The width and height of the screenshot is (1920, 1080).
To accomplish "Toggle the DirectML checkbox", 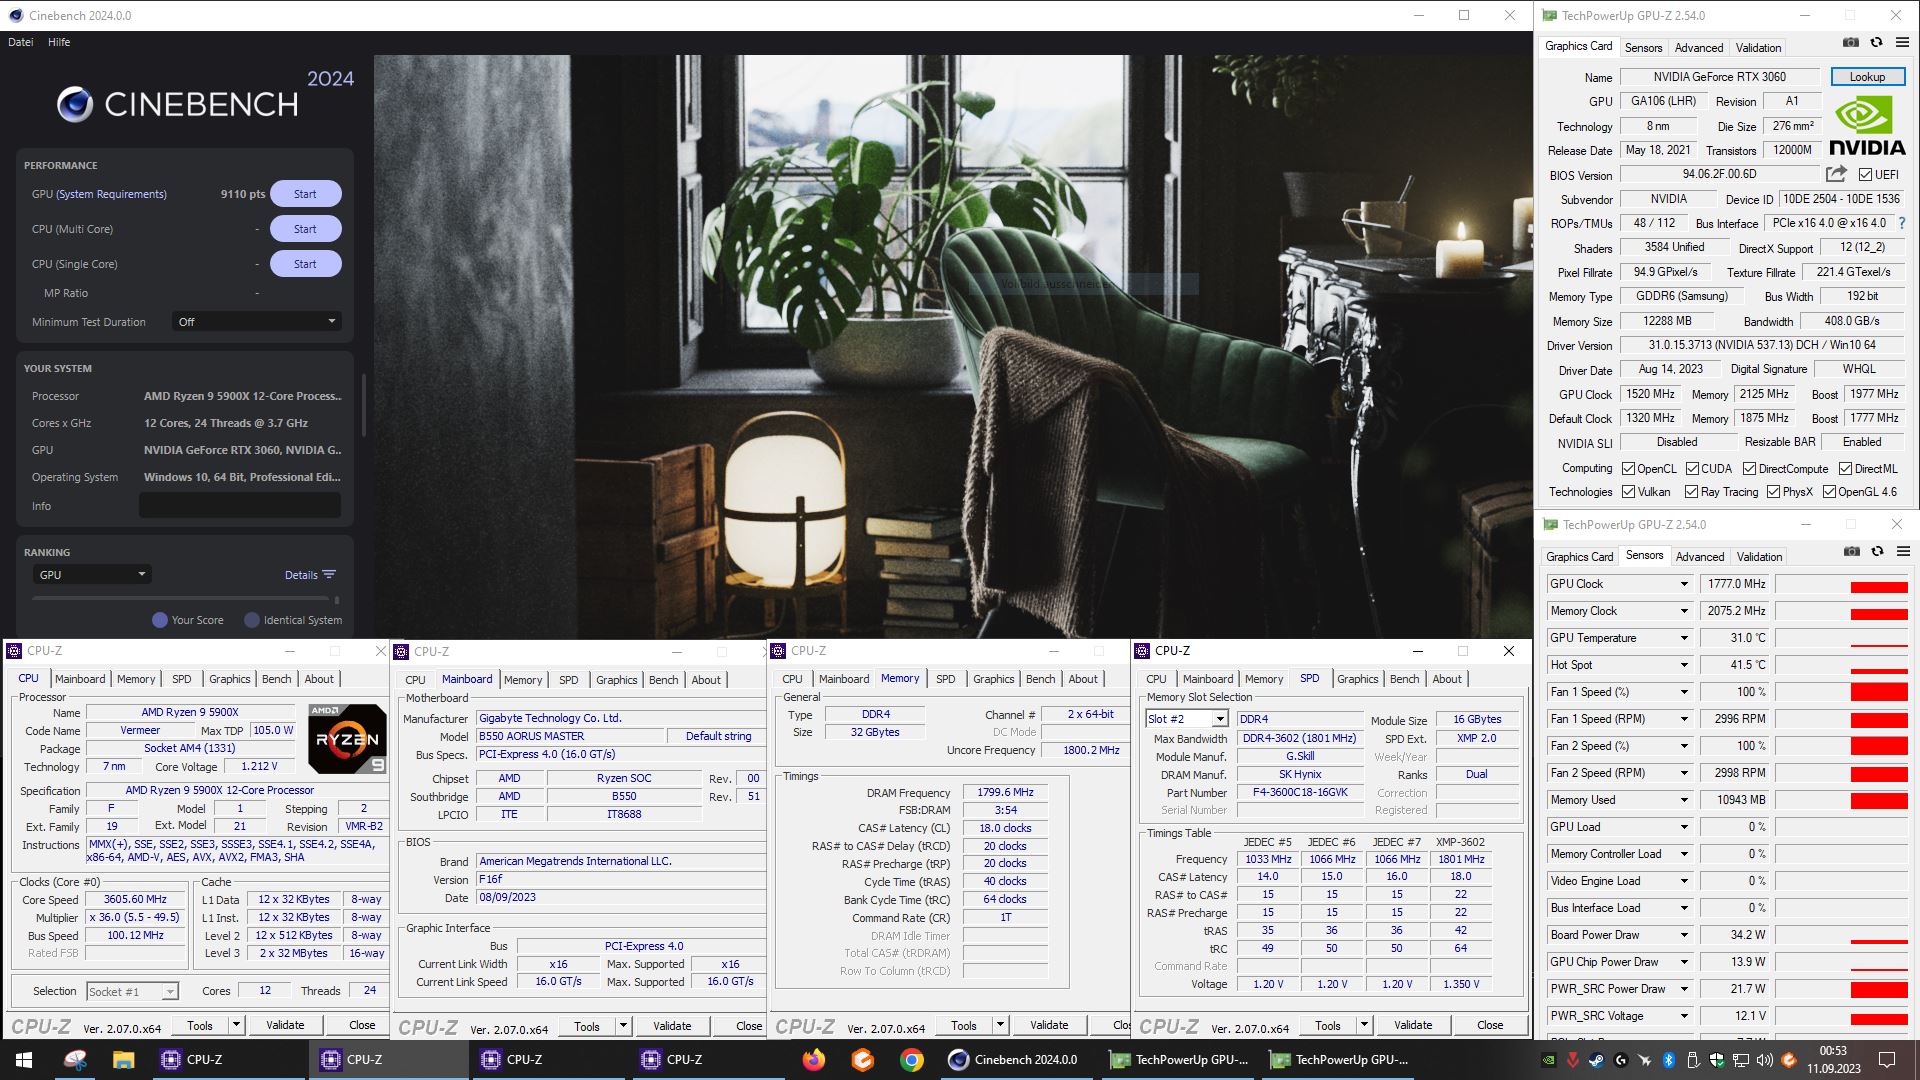I will 1845,469.
